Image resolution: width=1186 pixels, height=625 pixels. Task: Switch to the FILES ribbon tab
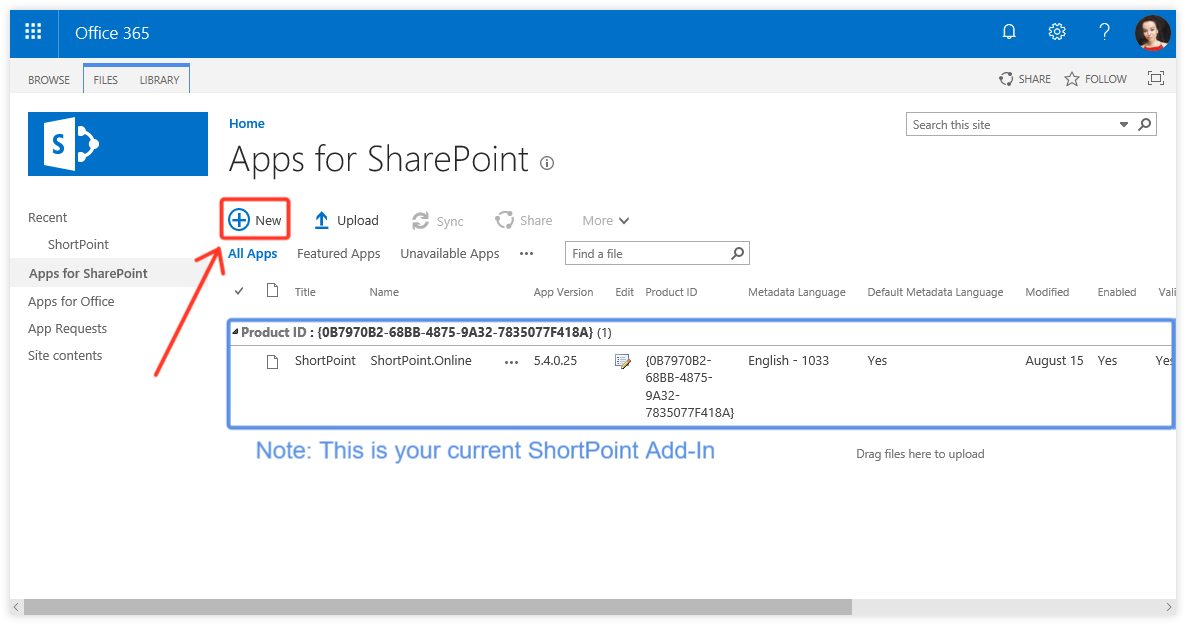pyautogui.click(x=105, y=79)
